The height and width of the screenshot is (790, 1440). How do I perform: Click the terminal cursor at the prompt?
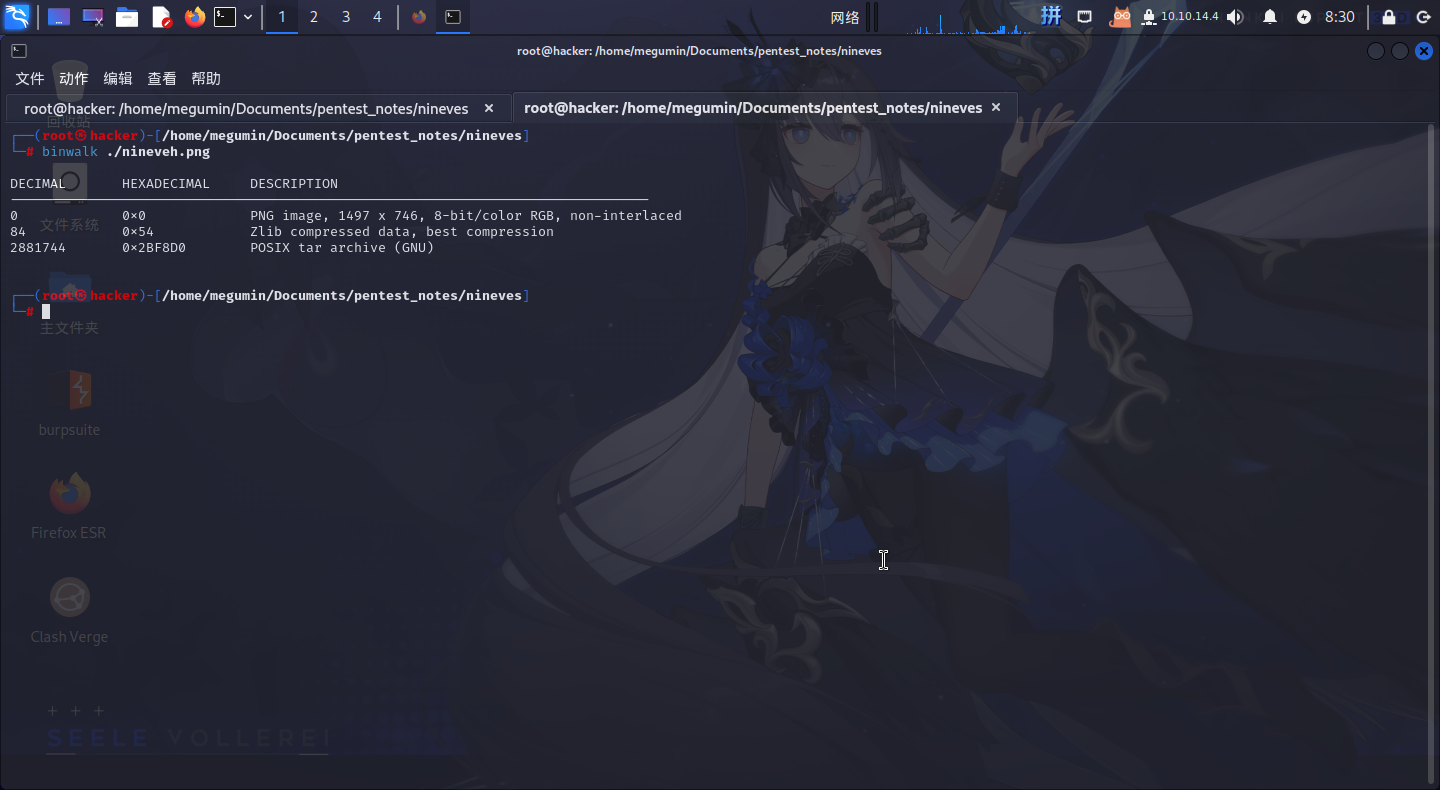click(x=46, y=312)
